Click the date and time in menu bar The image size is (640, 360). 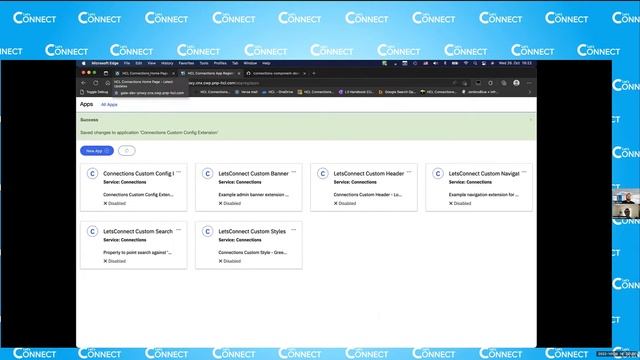tap(515, 63)
